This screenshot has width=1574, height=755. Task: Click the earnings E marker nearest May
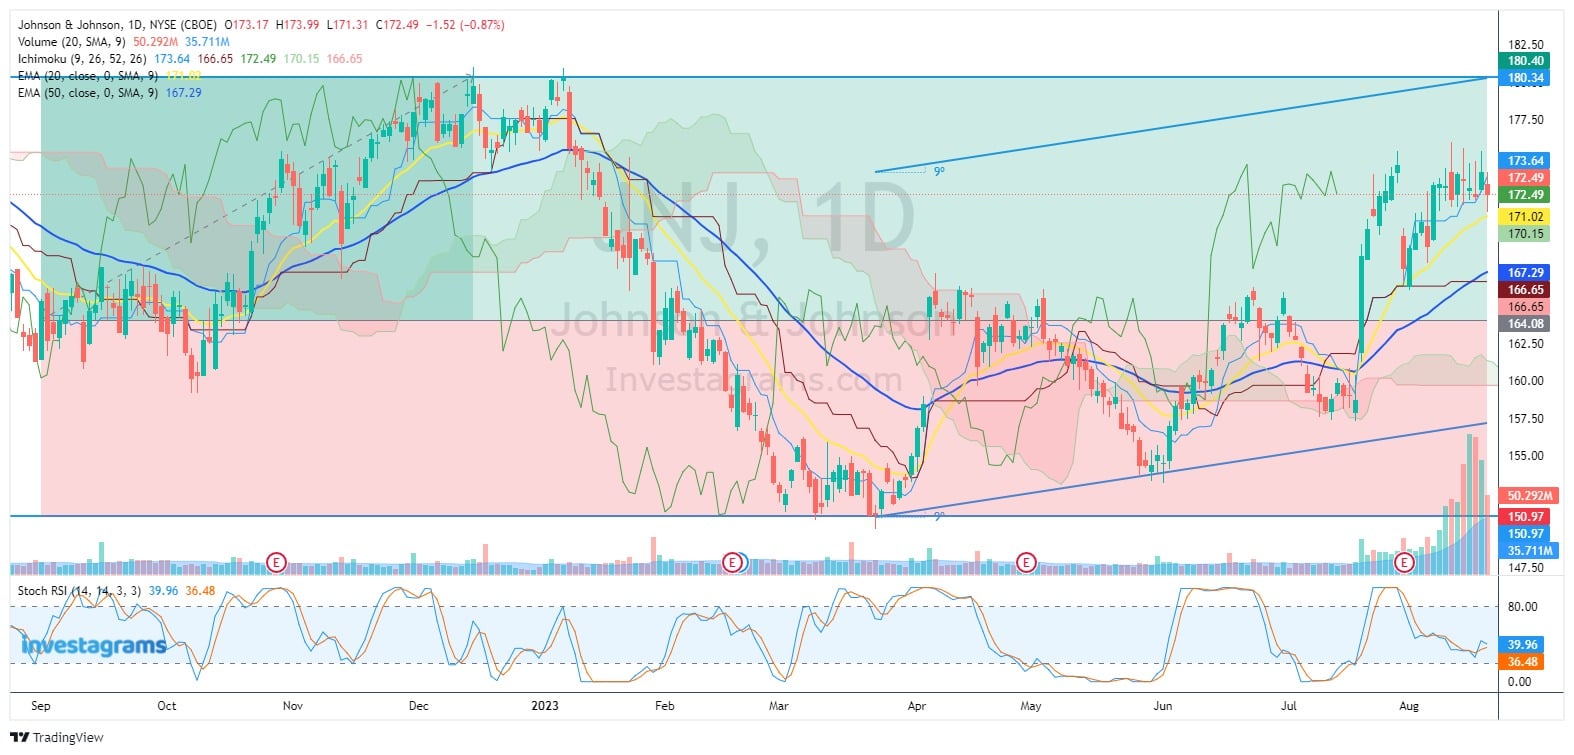click(1025, 564)
